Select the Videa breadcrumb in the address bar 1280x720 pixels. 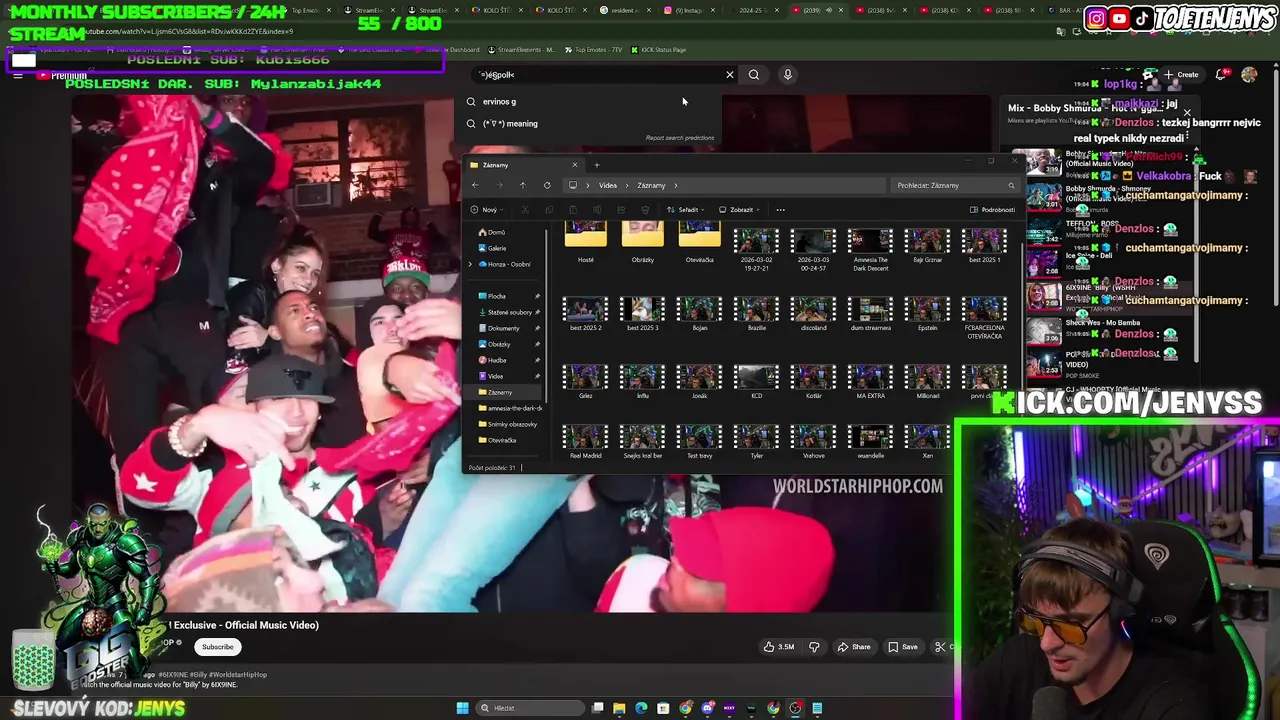pyautogui.click(x=608, y=185)
